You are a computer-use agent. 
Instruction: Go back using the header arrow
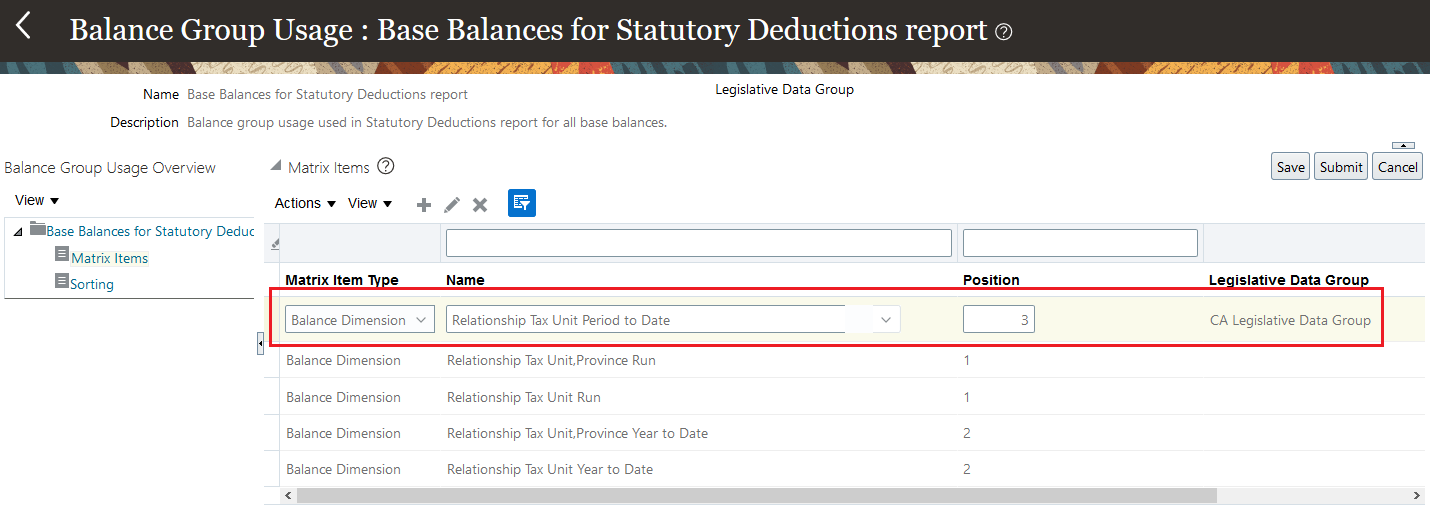click(x=24, y=27)
